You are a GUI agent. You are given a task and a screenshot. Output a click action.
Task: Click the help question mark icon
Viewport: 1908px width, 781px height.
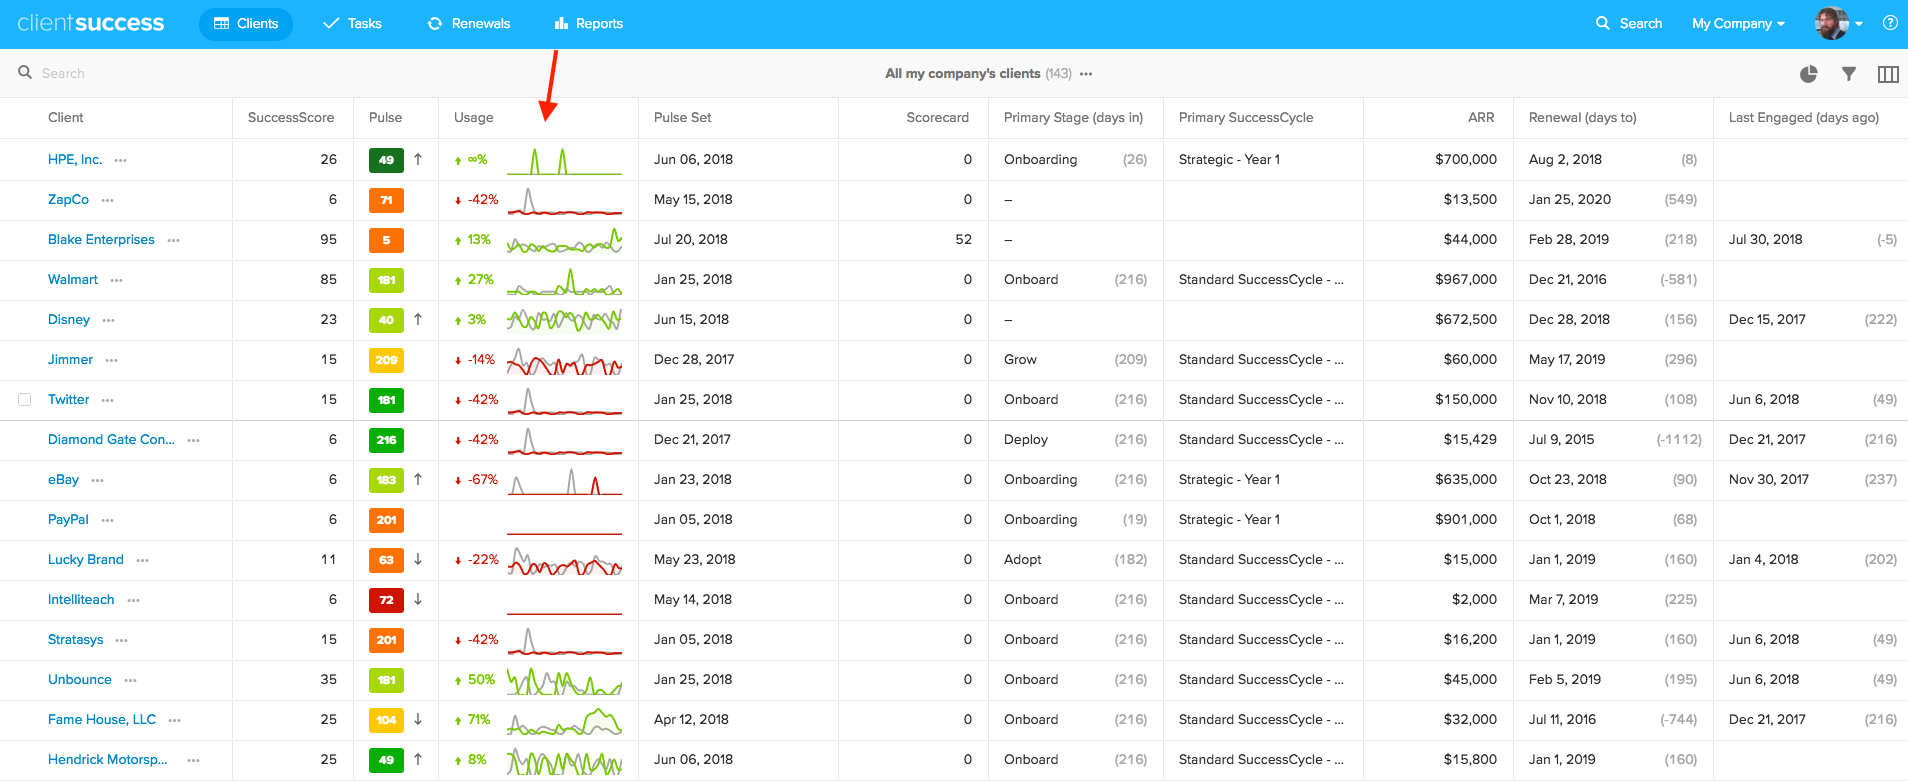tap(1890, 23)
